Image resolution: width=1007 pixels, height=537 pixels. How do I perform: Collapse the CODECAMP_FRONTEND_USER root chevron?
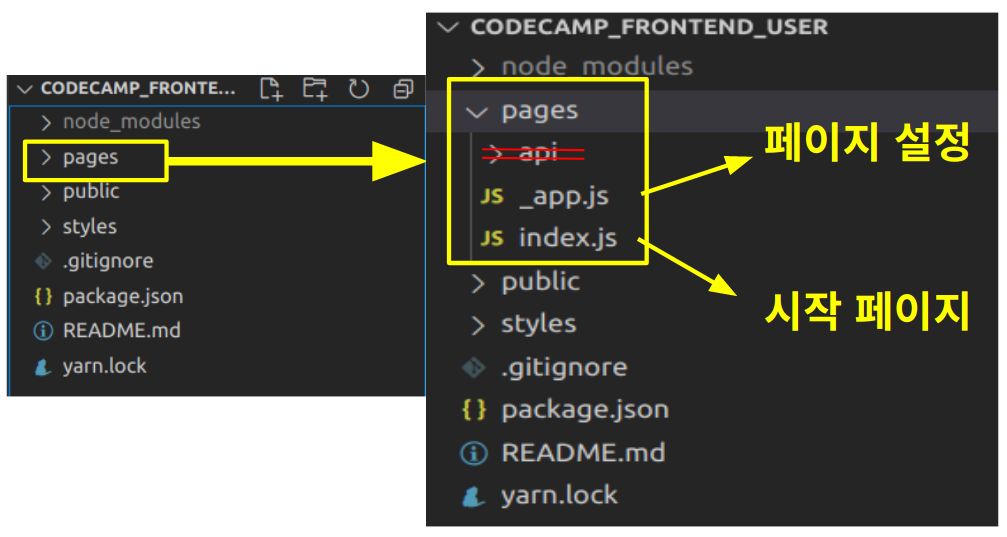448,27
